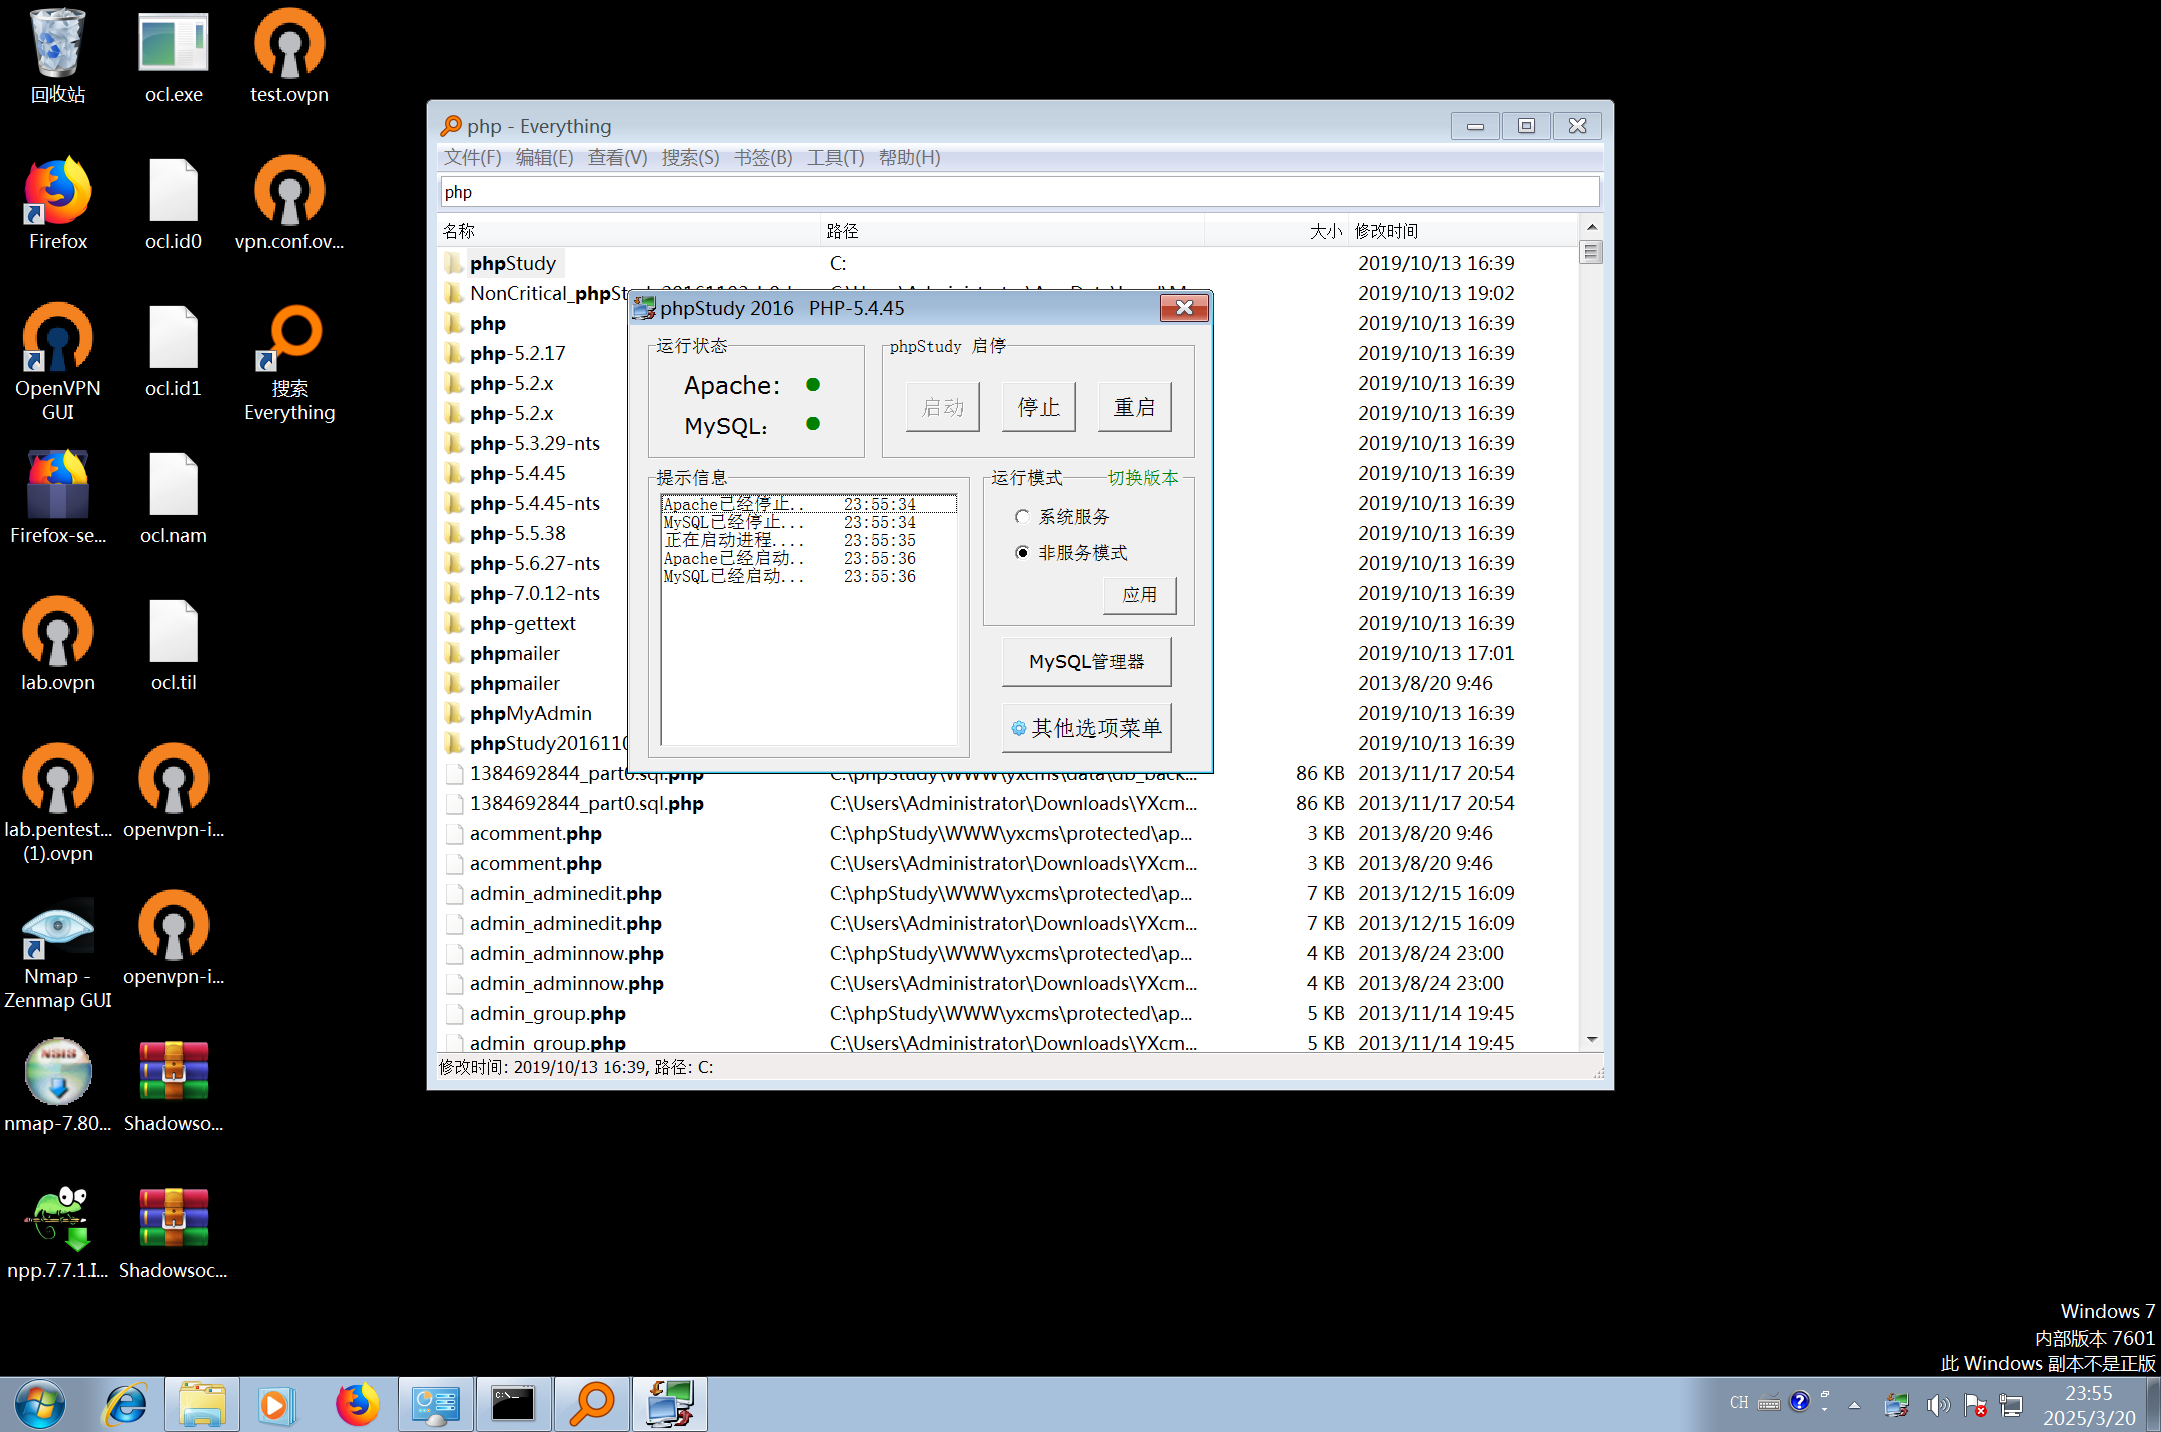The width and height of the screenshot is (2161, 1432).
Task: Open the 其他选项菜单 dropdown menu
Action: [x=1087, y=728]
